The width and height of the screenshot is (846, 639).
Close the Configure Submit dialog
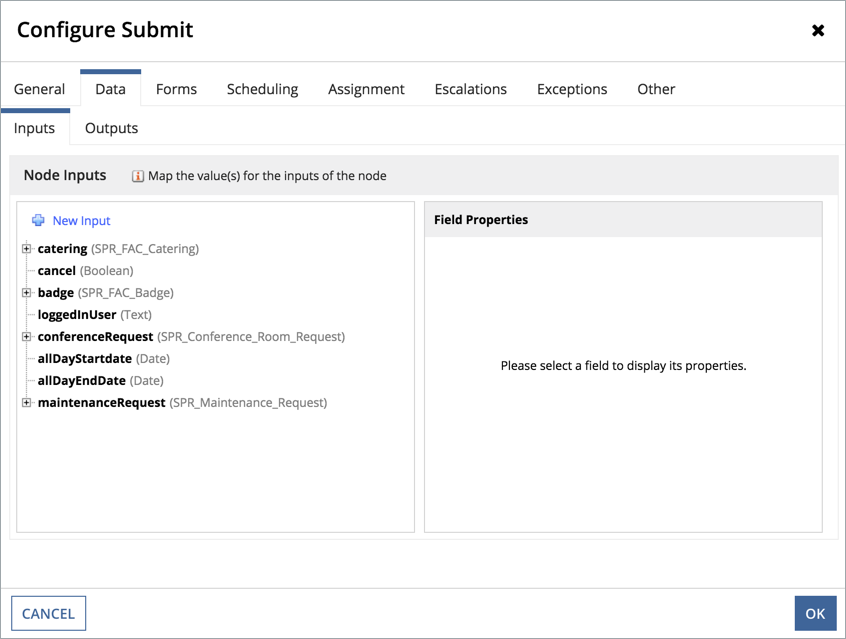click(818, 31)
